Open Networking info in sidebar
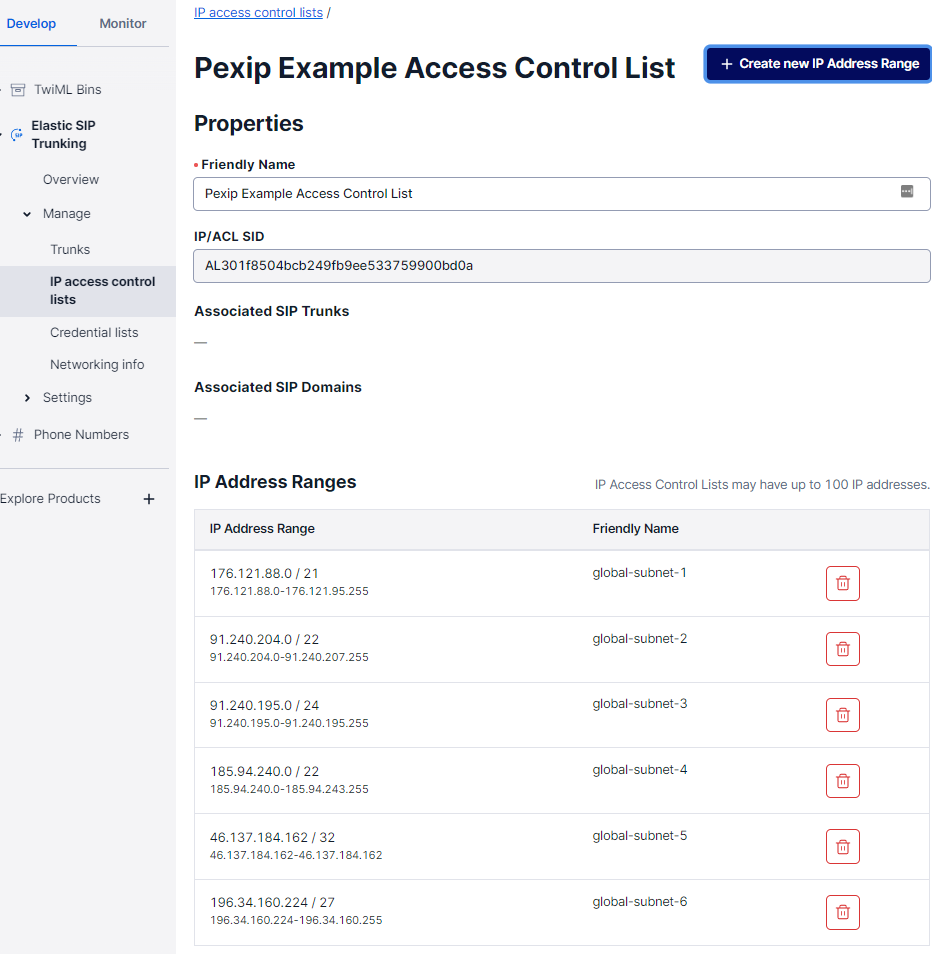This screenshot has height=954, width=932. pos(97,365)
